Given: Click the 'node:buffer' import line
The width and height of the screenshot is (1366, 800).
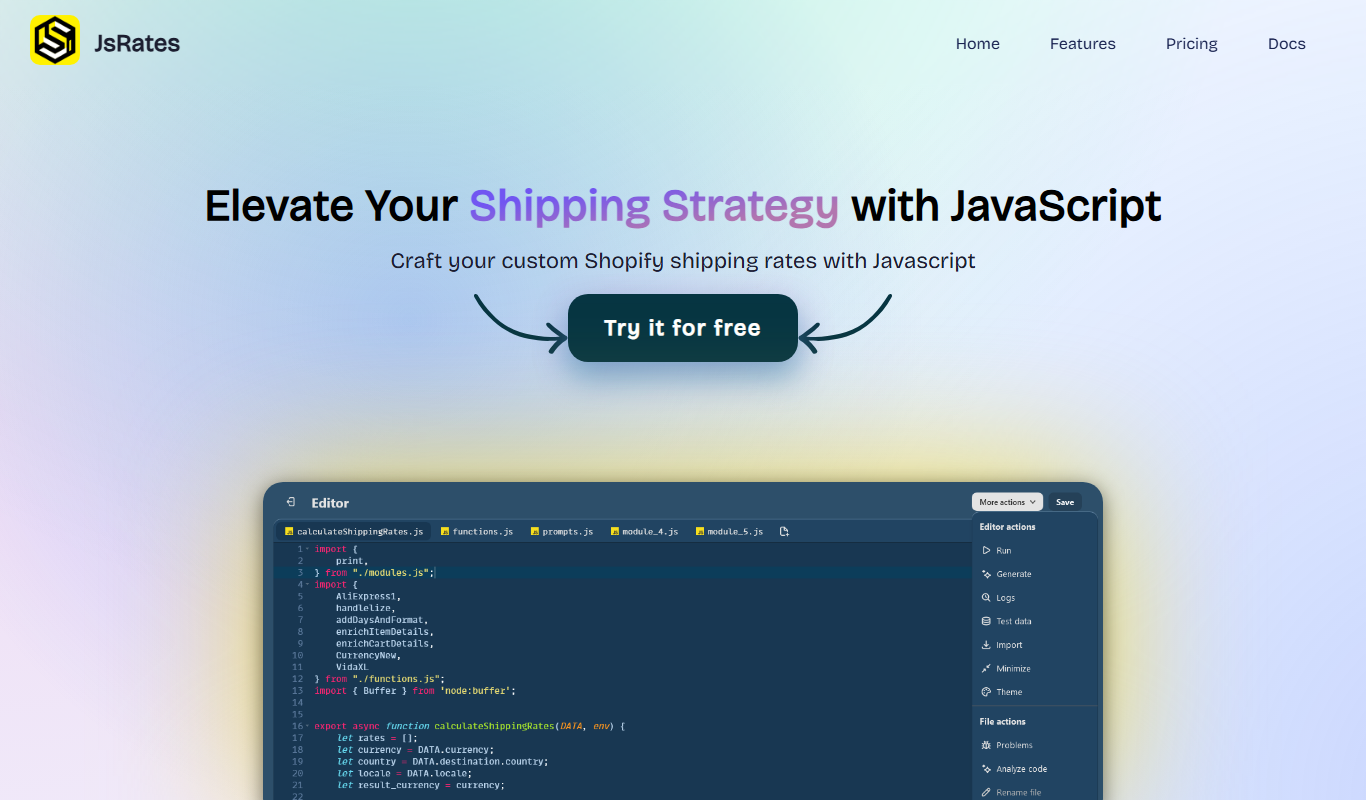Looking at the screenshot, I should click(415, 691).
